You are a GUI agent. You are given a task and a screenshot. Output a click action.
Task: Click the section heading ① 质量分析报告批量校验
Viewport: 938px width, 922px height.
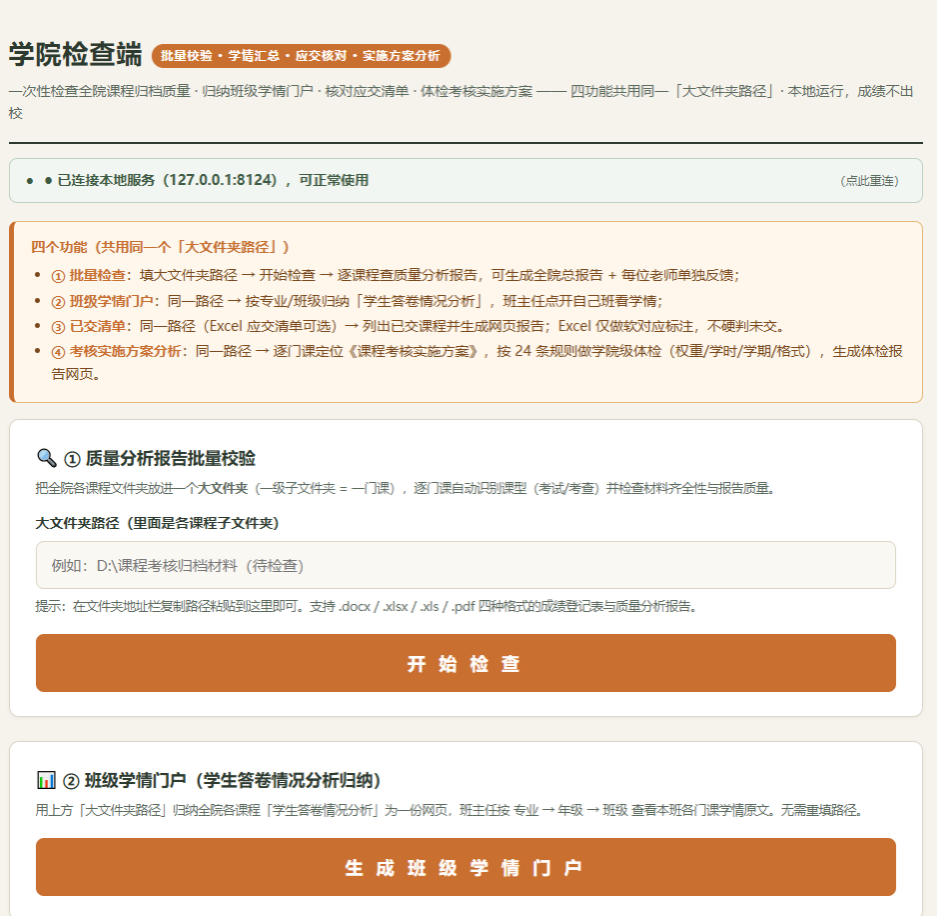160,458
